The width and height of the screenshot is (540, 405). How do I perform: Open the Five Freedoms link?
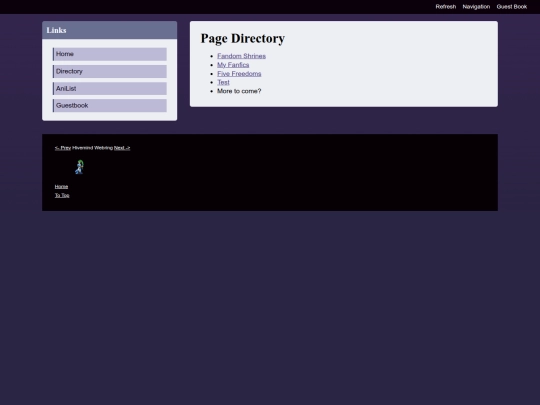tap(239, 74)
